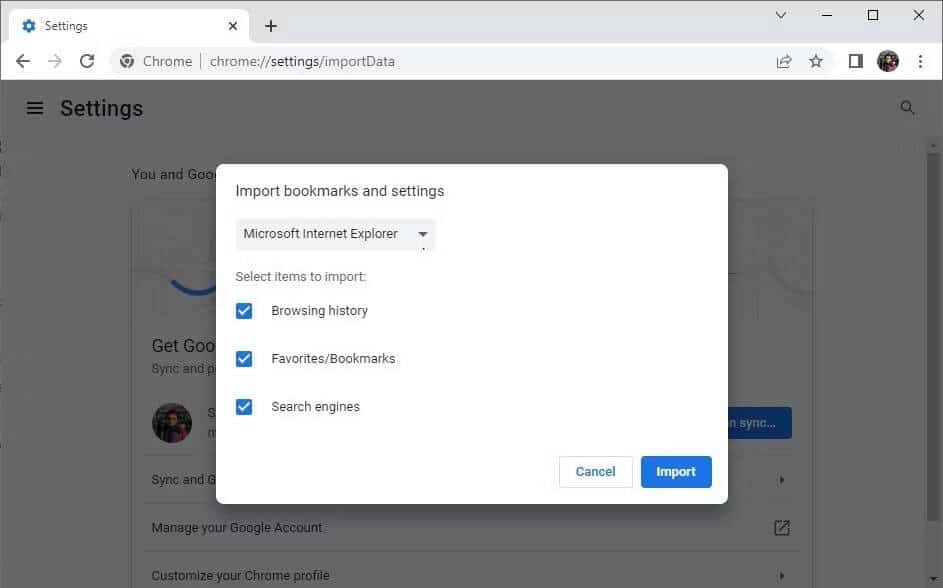This screenshot has height=588, width=943.
Task: Open Chrome's three-dot menu
Action: pyautogui.click(x=920, y=60)
